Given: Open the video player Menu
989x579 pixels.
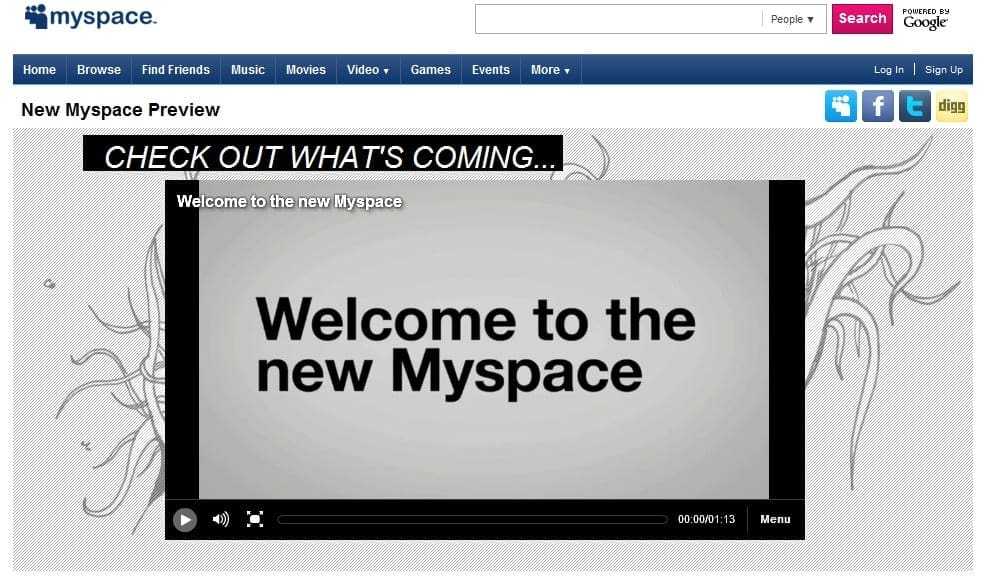Looking at the screenshot, I should click(775, 519).
